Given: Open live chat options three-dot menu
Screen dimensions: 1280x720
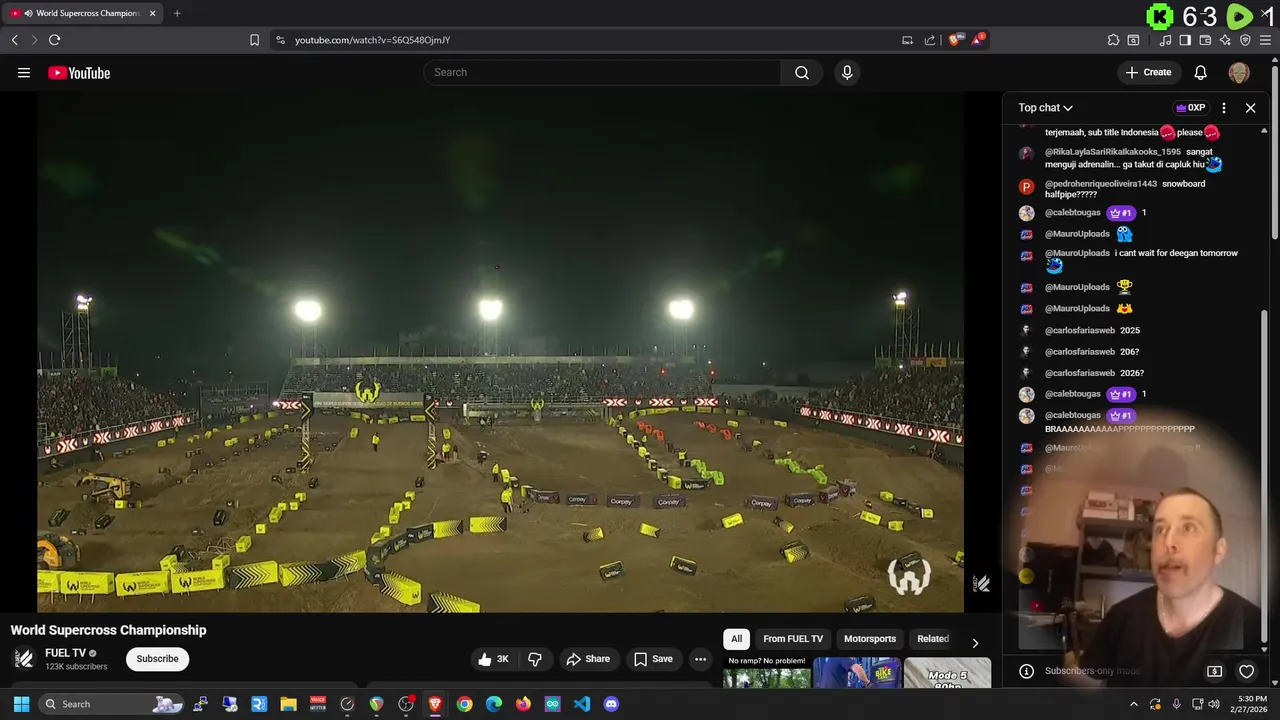Looking at the screenshot, I should [x=1224, y=108].
